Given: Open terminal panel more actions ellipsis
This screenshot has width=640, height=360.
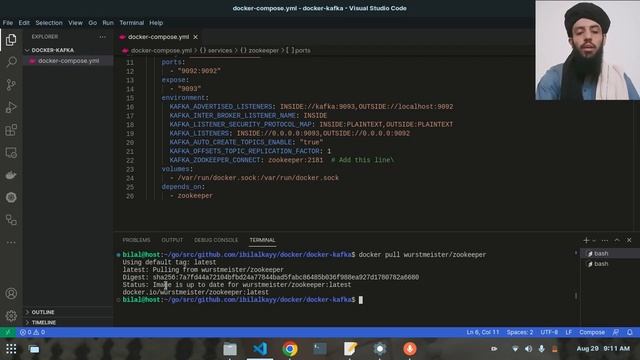Looking at the screenshot, I should (605, 240).
